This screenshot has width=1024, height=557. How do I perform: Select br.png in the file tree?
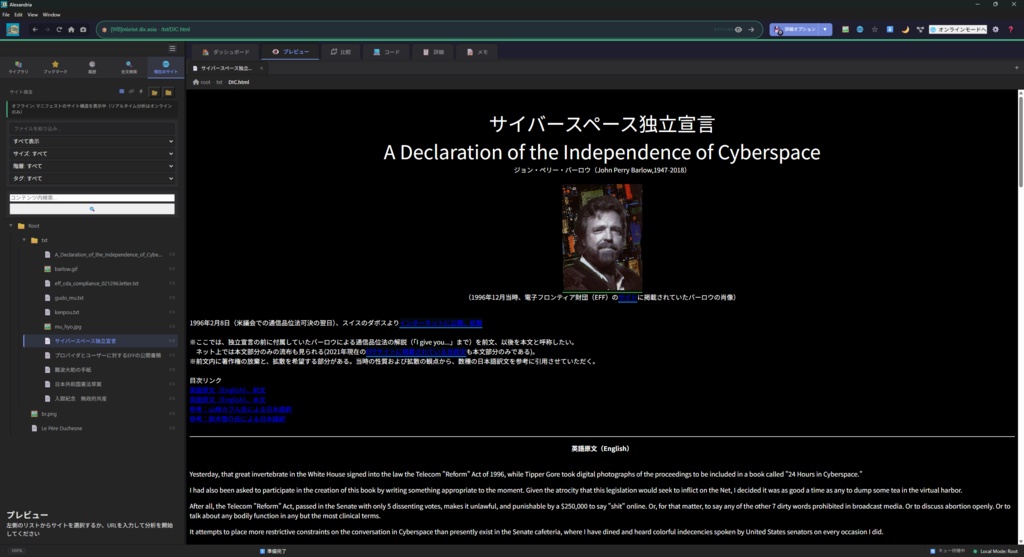pyautogui.click(x=48, y=414)
